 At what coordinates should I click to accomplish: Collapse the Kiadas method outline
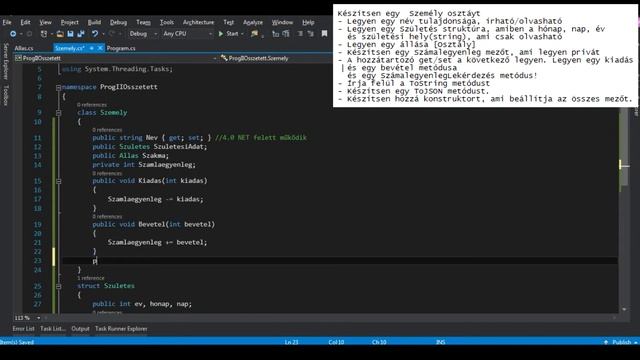tap(58, 181)
